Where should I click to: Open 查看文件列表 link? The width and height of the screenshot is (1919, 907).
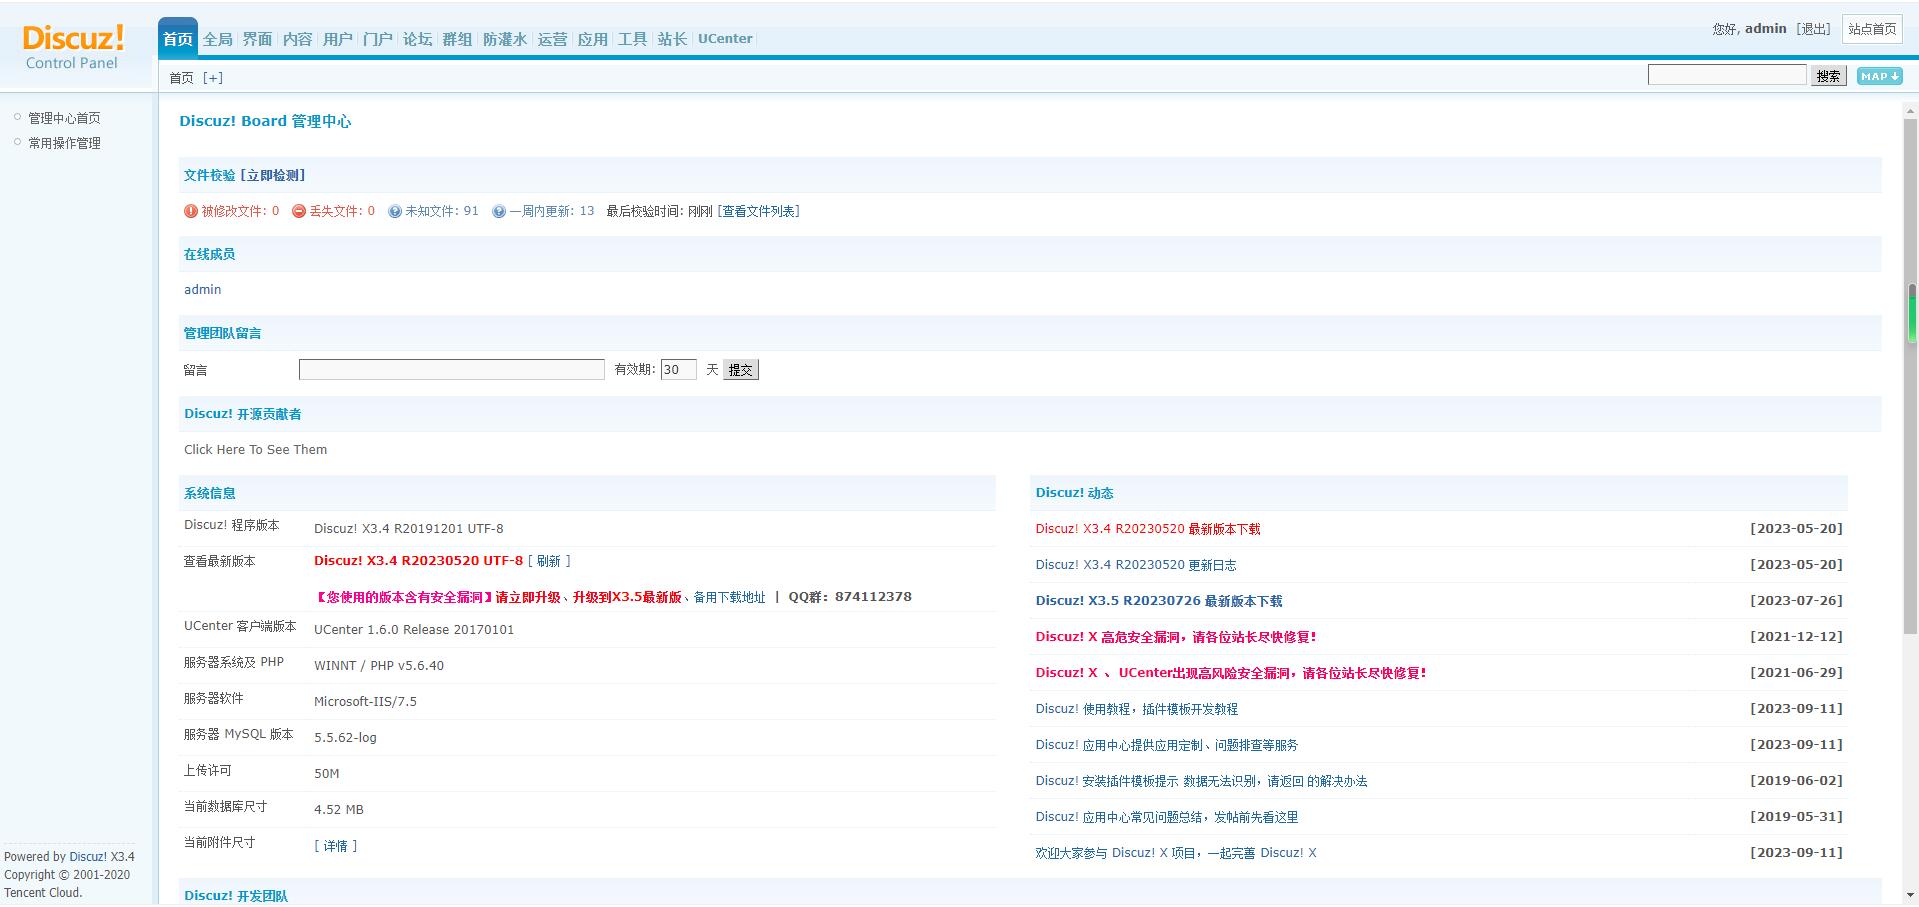(759, 211)
